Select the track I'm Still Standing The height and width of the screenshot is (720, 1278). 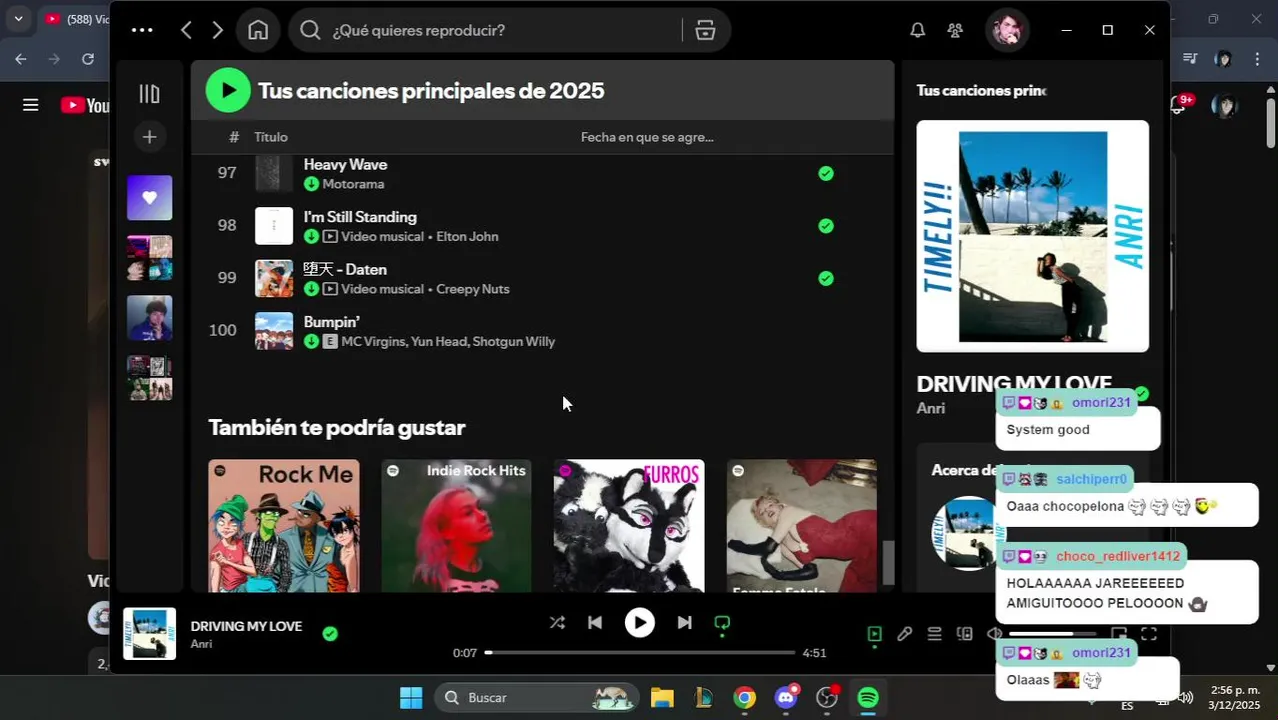click(360, 217)
